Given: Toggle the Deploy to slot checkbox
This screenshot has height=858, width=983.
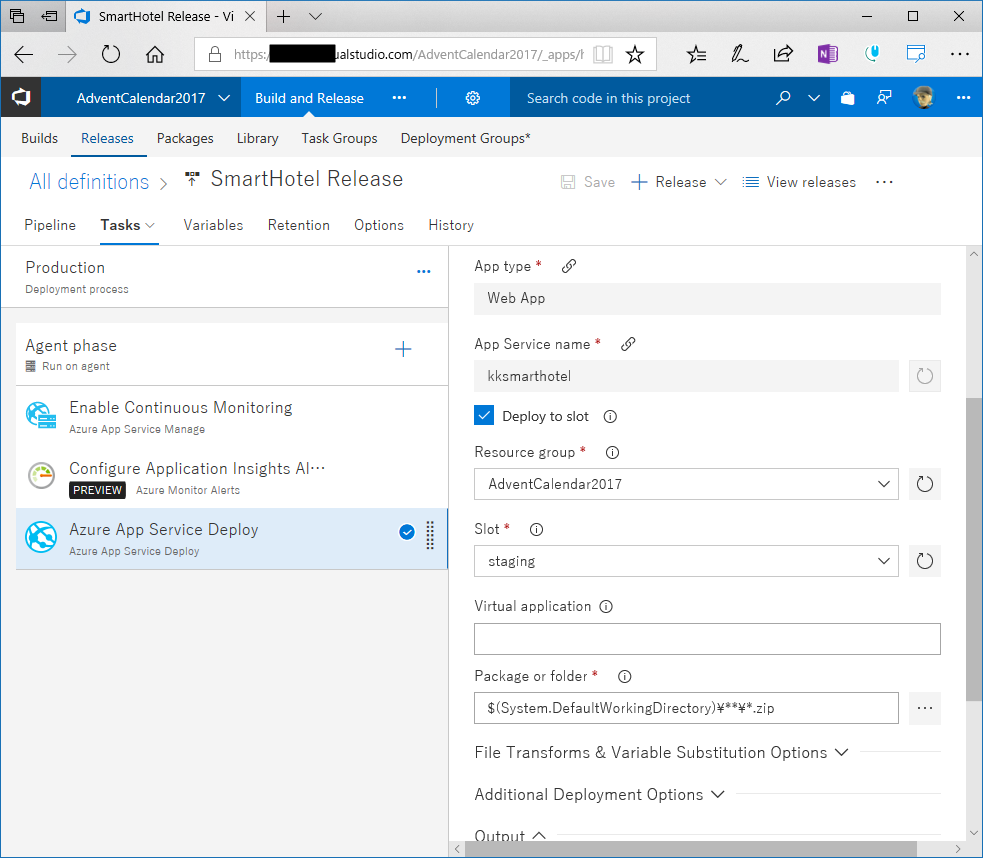Looking at the screenshot, I should (x=484, y=416).
